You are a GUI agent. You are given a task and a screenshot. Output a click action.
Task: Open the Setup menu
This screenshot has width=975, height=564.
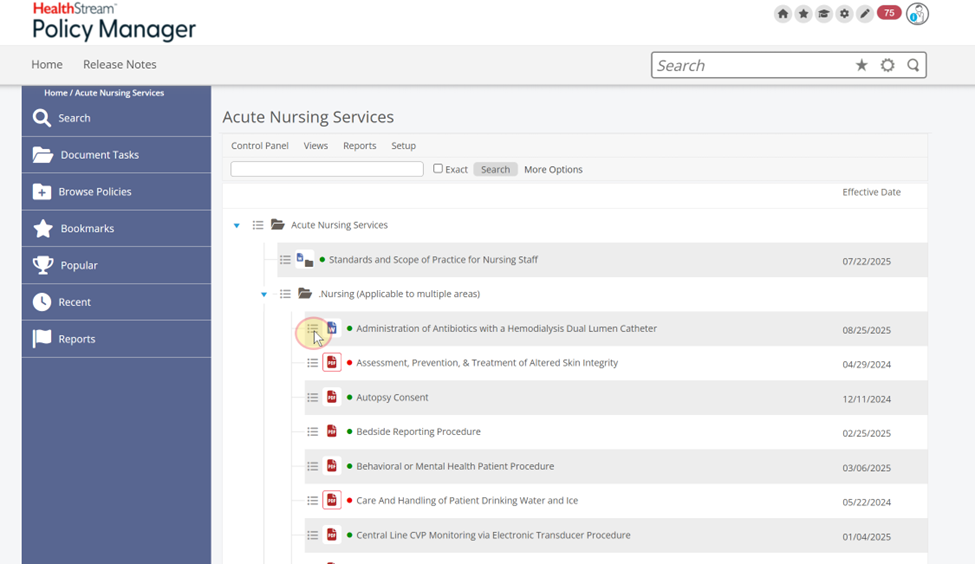pyautogui.click(x=403, y=146)
